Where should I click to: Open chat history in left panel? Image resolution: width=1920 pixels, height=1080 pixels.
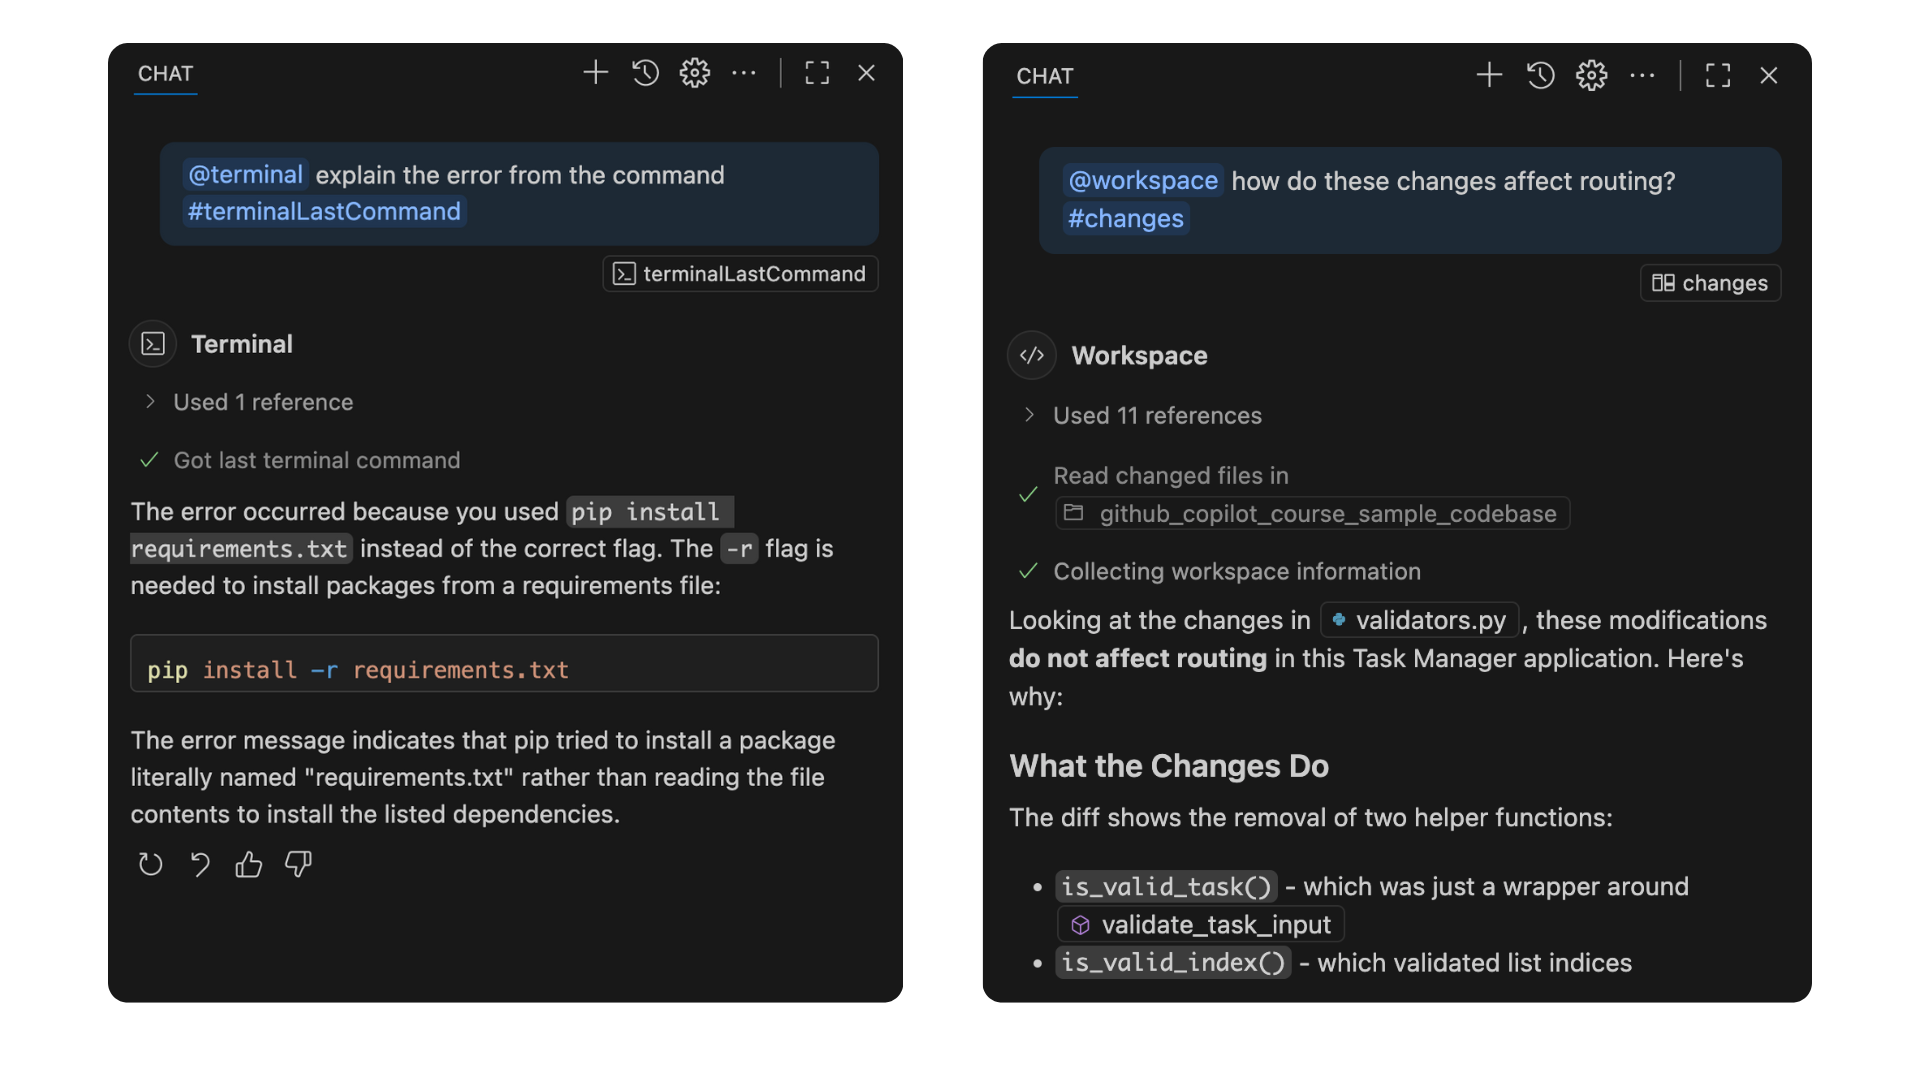tap(646, 73)
